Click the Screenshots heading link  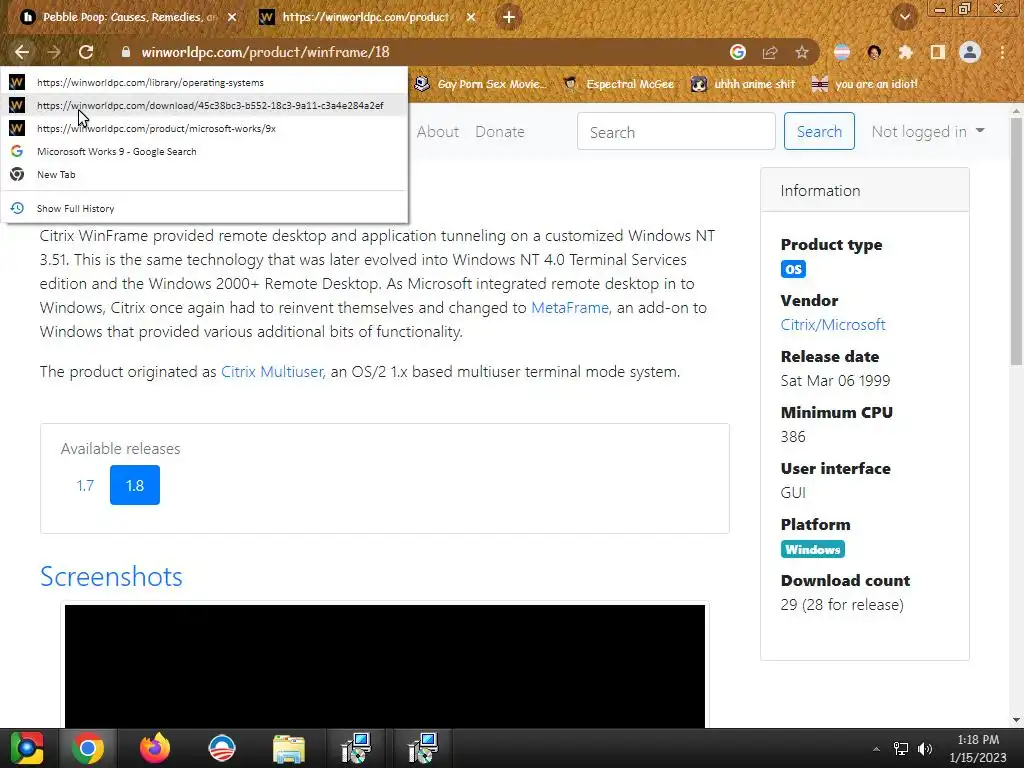[111, 577]
